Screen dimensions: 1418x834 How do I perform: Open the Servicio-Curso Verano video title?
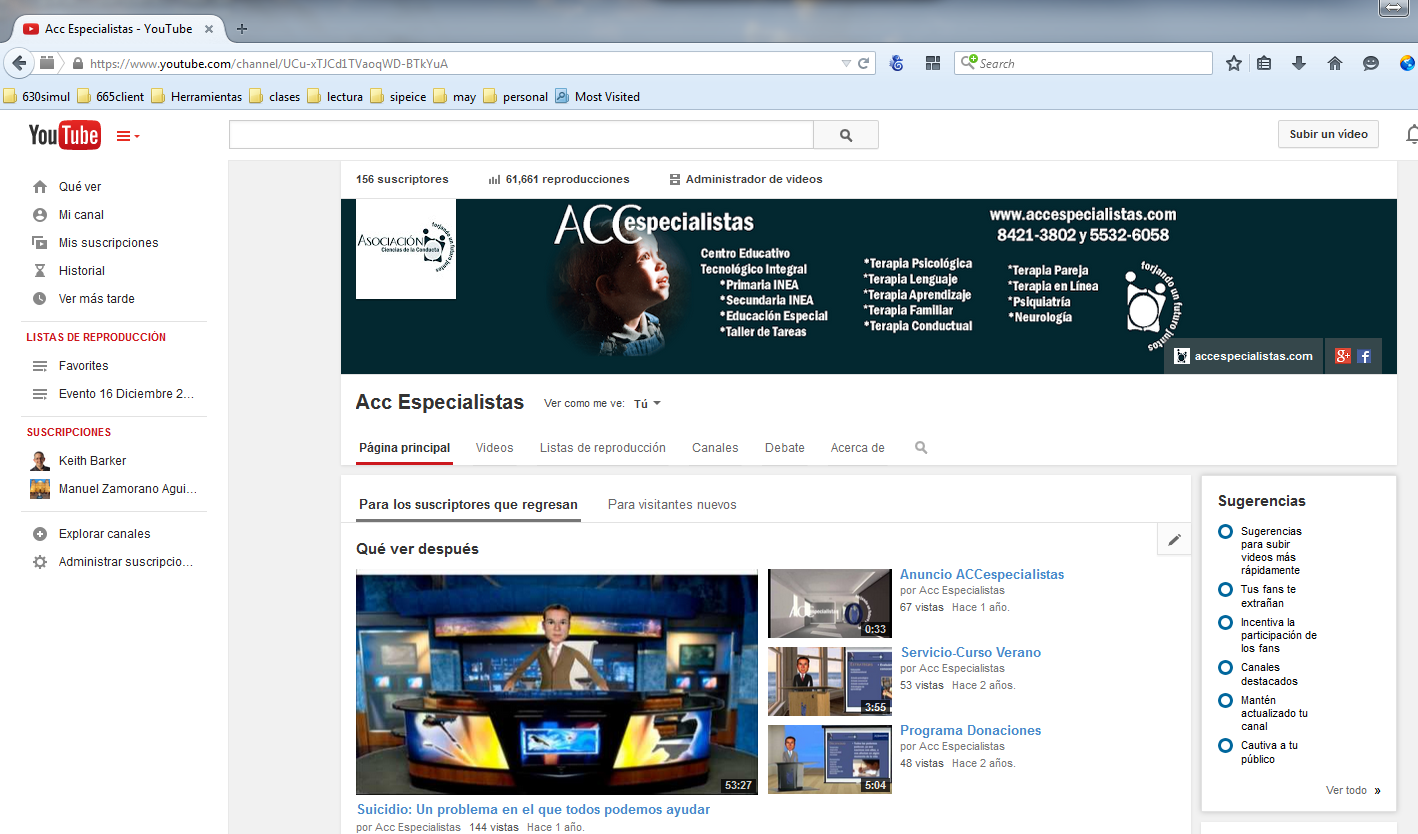pyautogui.click(x=971, y=653)
